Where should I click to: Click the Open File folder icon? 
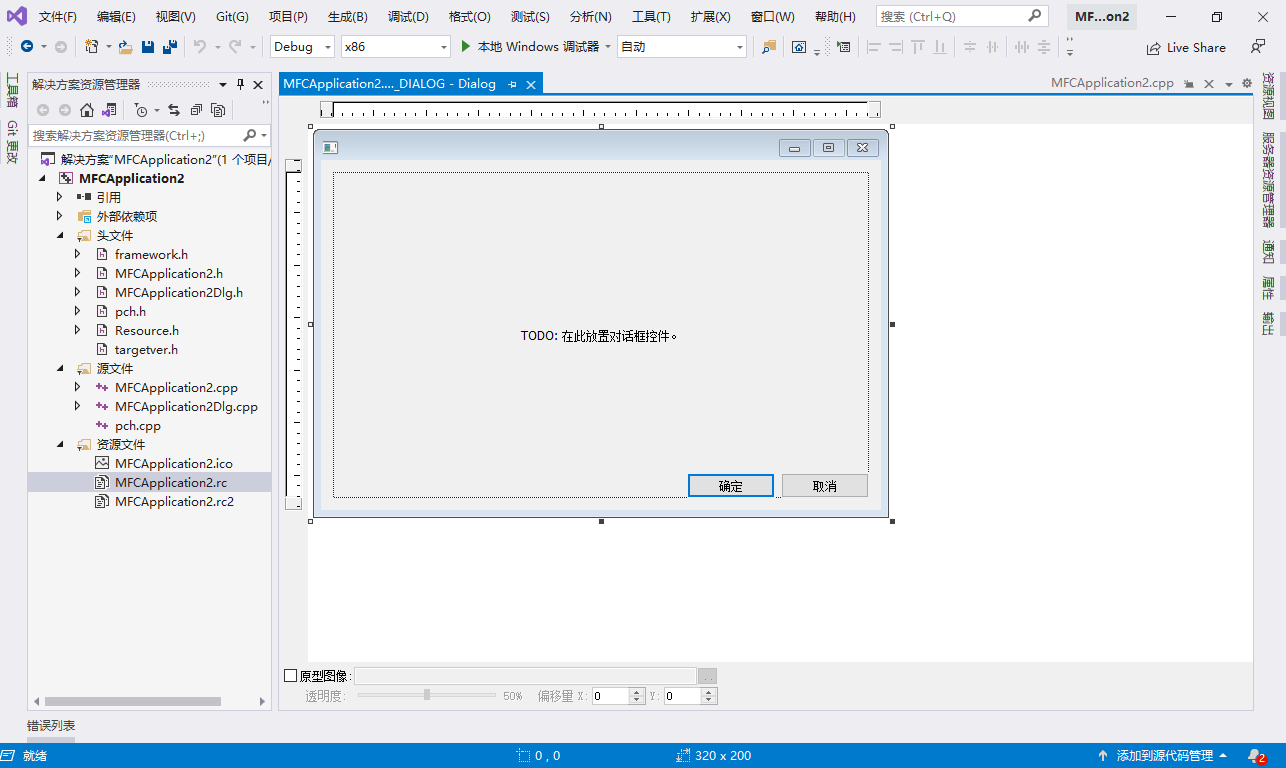point(125,47)
